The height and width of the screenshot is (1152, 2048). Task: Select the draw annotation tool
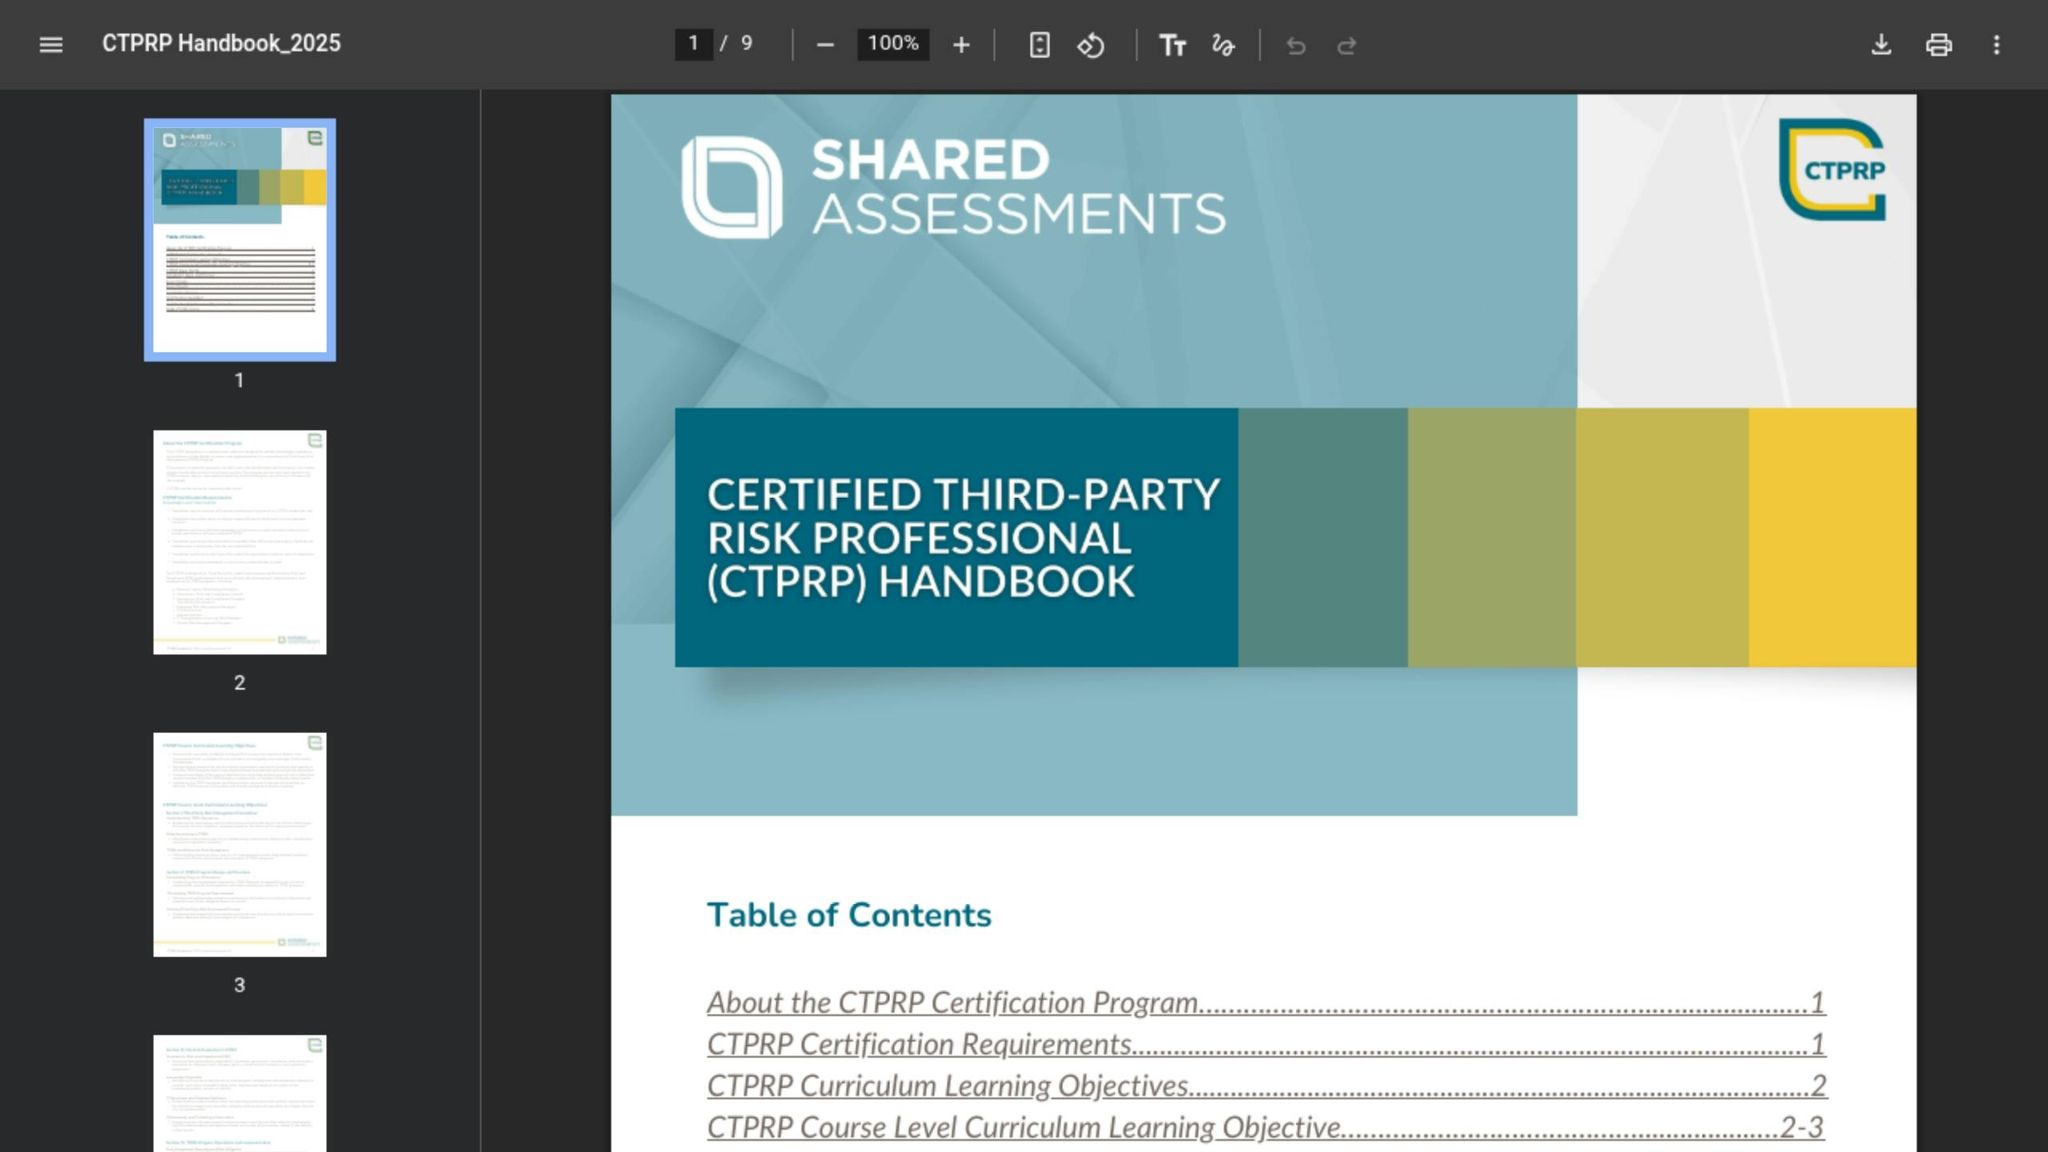(x=1223, y=45)
